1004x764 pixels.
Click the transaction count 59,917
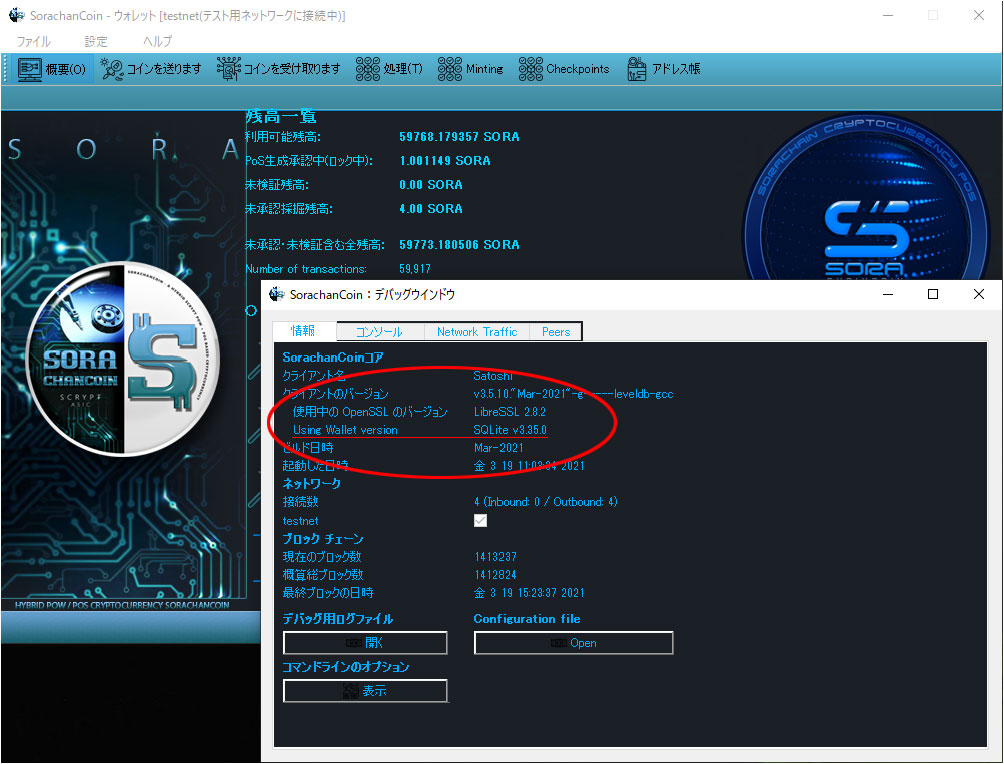point(415,269)
